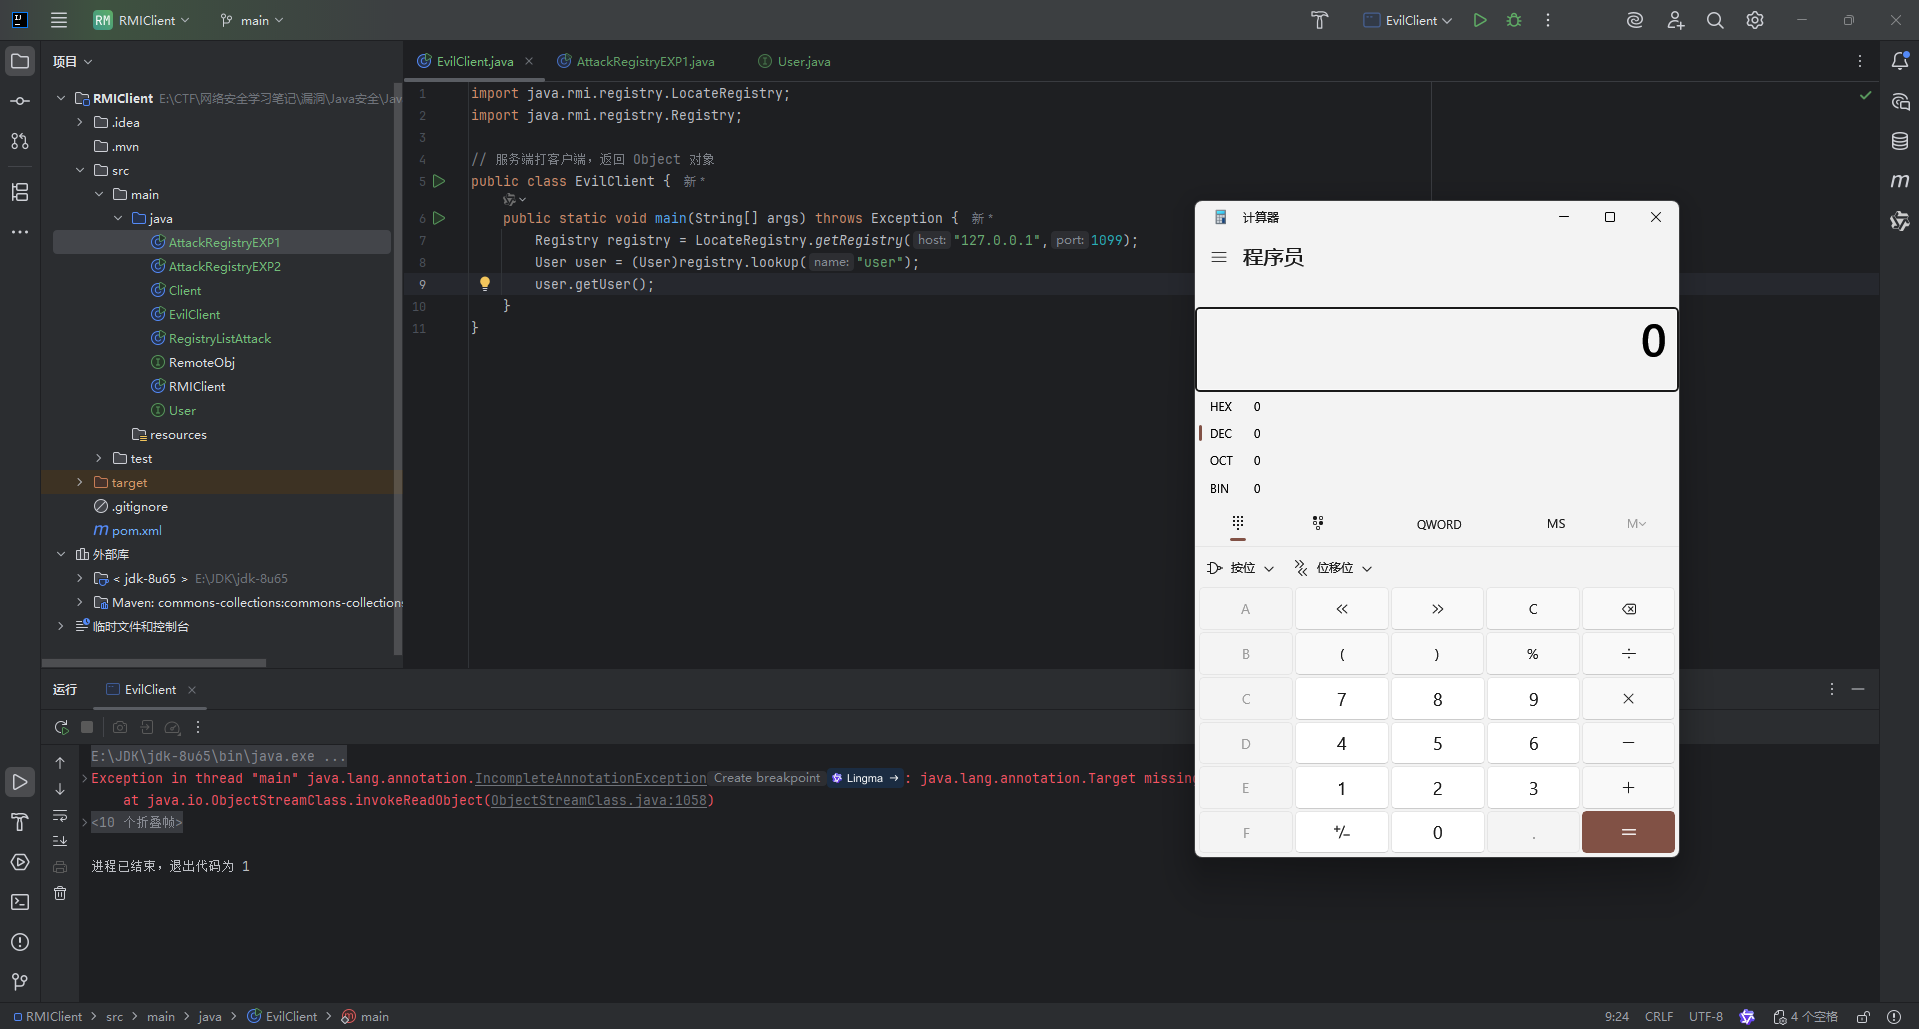
Task: Click the Rerun icon in Run panel
Action: click(61, 727)
